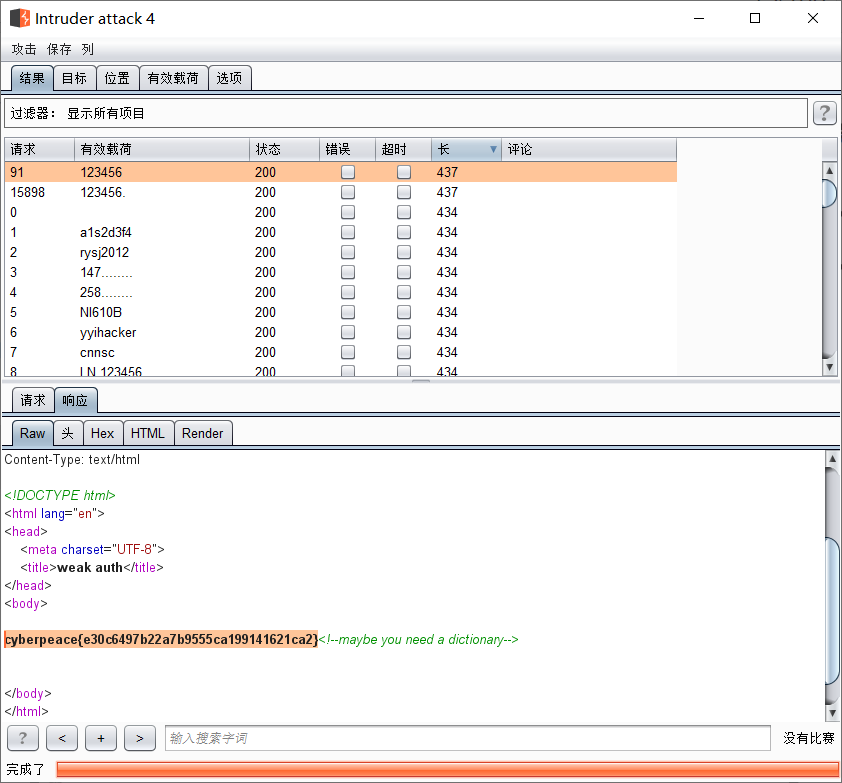
Task: Click response pane scrollbar down arrow
Action: [x=832, y=713]
